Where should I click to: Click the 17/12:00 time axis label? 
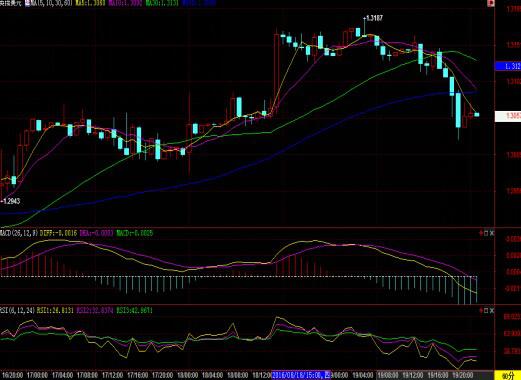click(112, 375)
